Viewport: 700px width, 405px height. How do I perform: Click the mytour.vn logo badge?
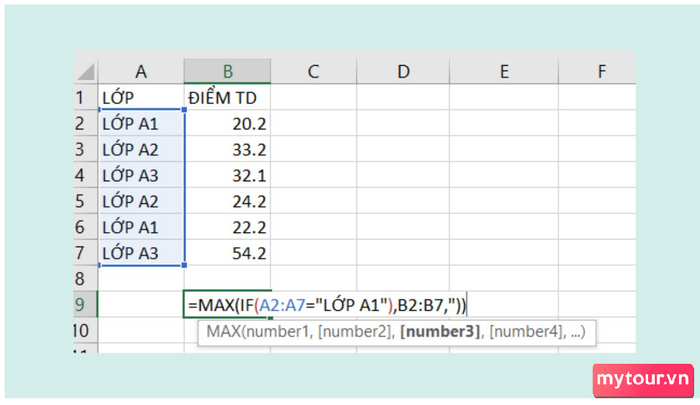tap(643, 380)
